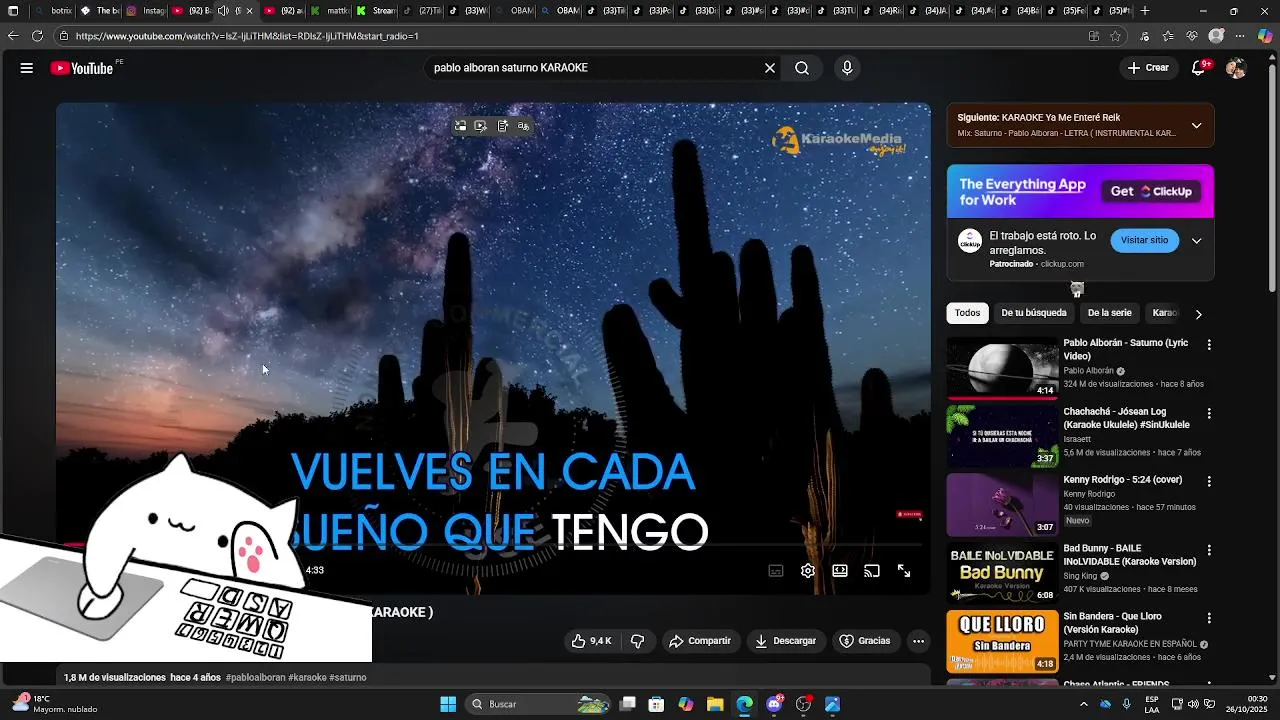1280x720 pixels.
Task: Go to YouTube home via the logo
Action: [82, 68]
